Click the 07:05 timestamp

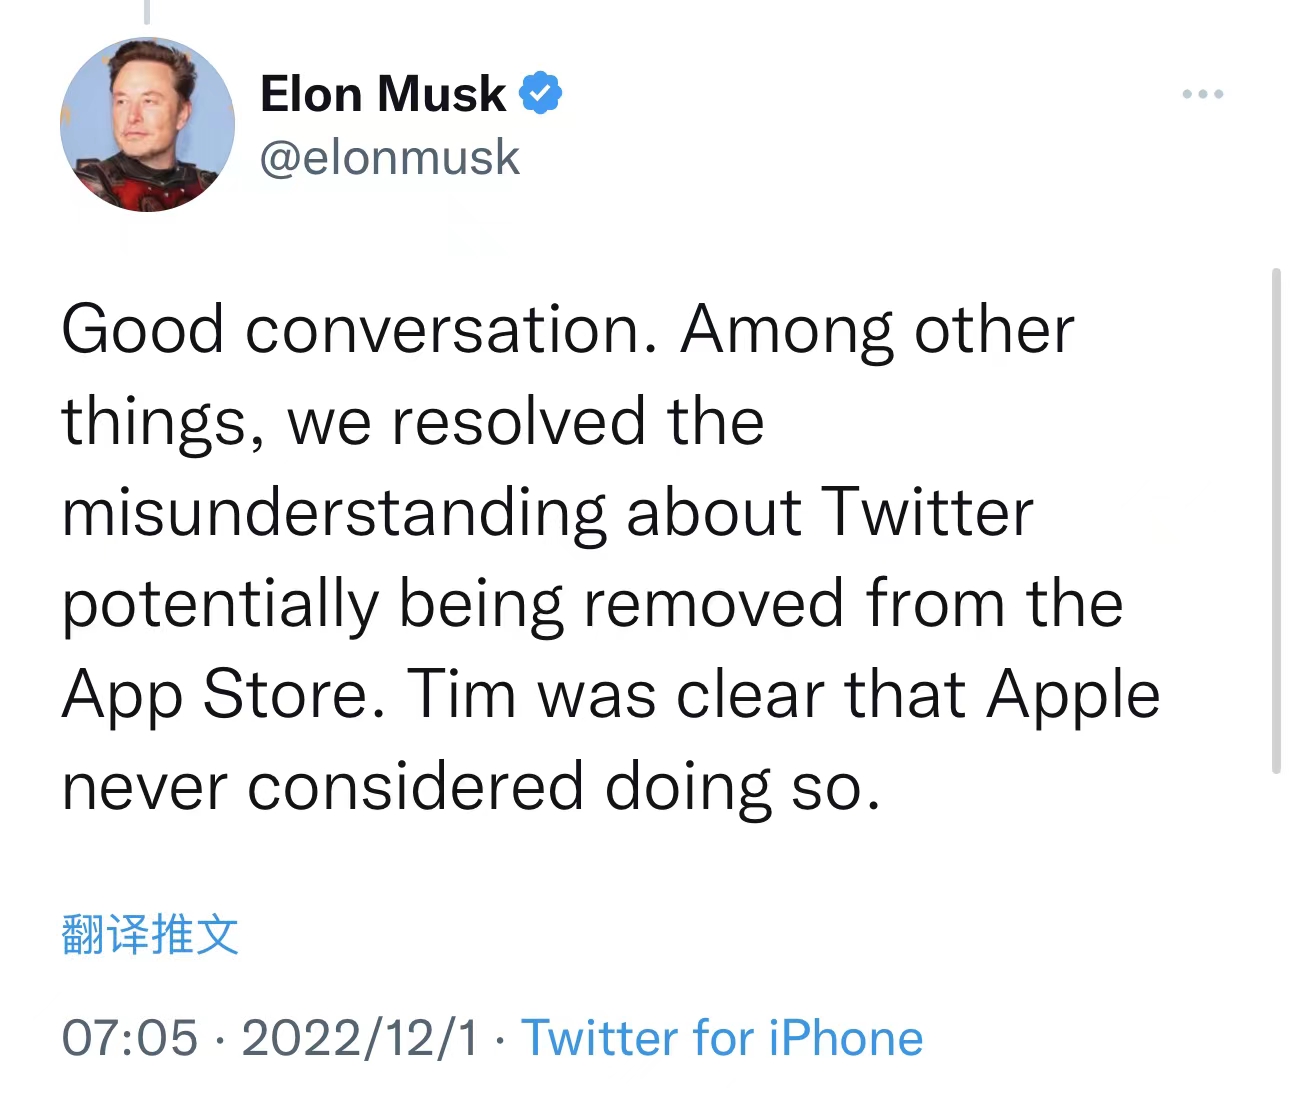click(130, 1038)
